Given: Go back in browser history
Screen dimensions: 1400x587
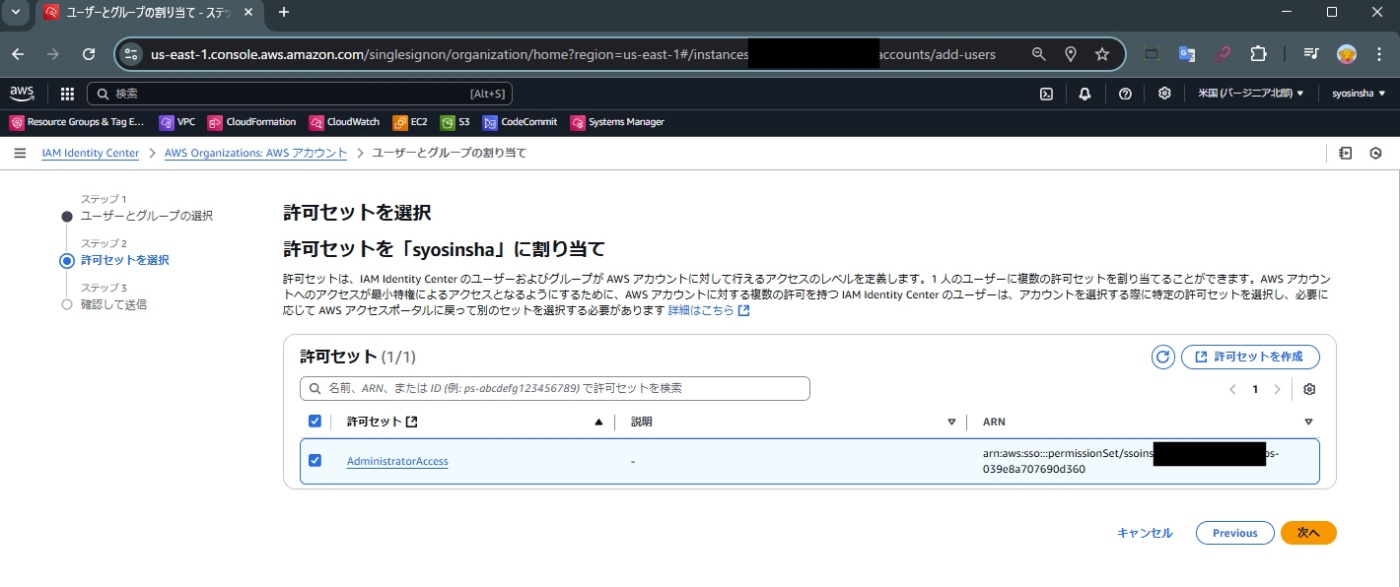Looking at the screenshot, I should [x=19, y=54].
